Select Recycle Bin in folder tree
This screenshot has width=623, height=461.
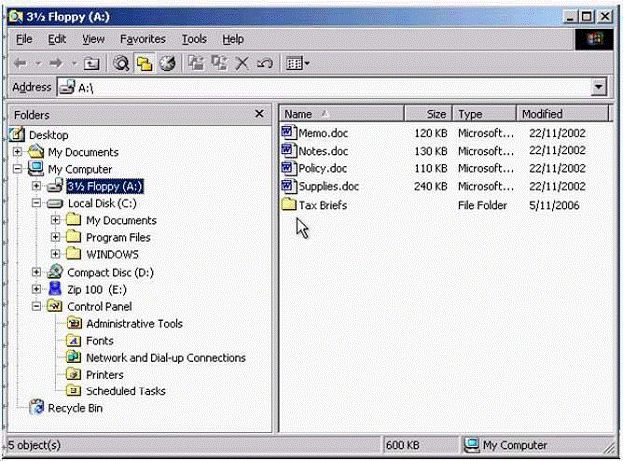(75, 408)
